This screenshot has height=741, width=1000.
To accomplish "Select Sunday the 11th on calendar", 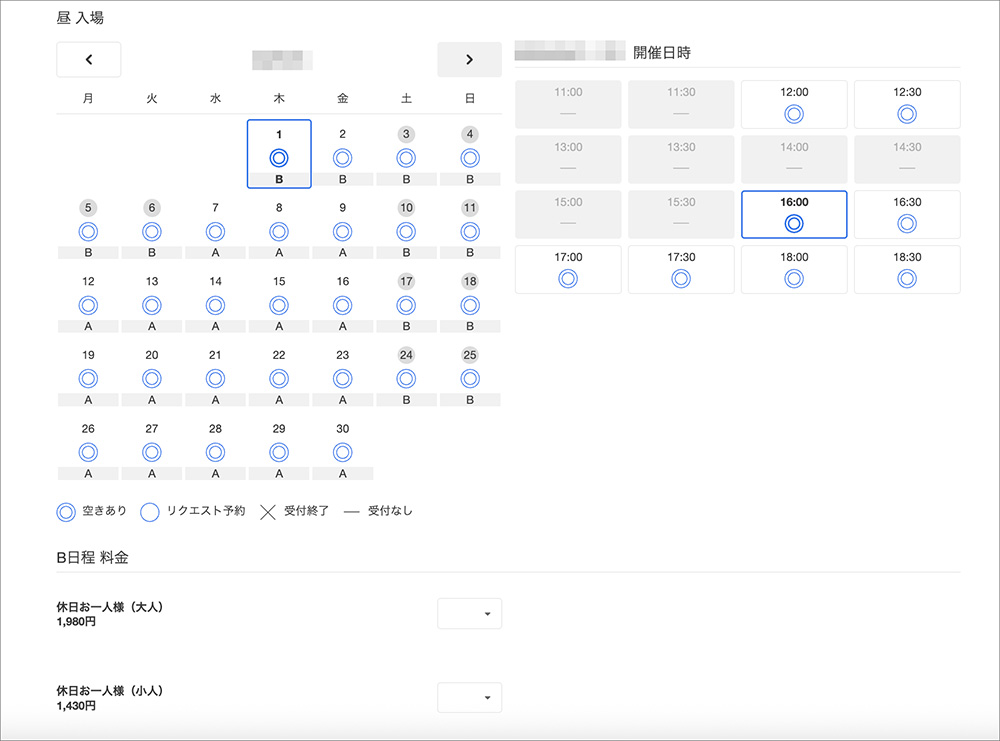I will click(470, 232).
